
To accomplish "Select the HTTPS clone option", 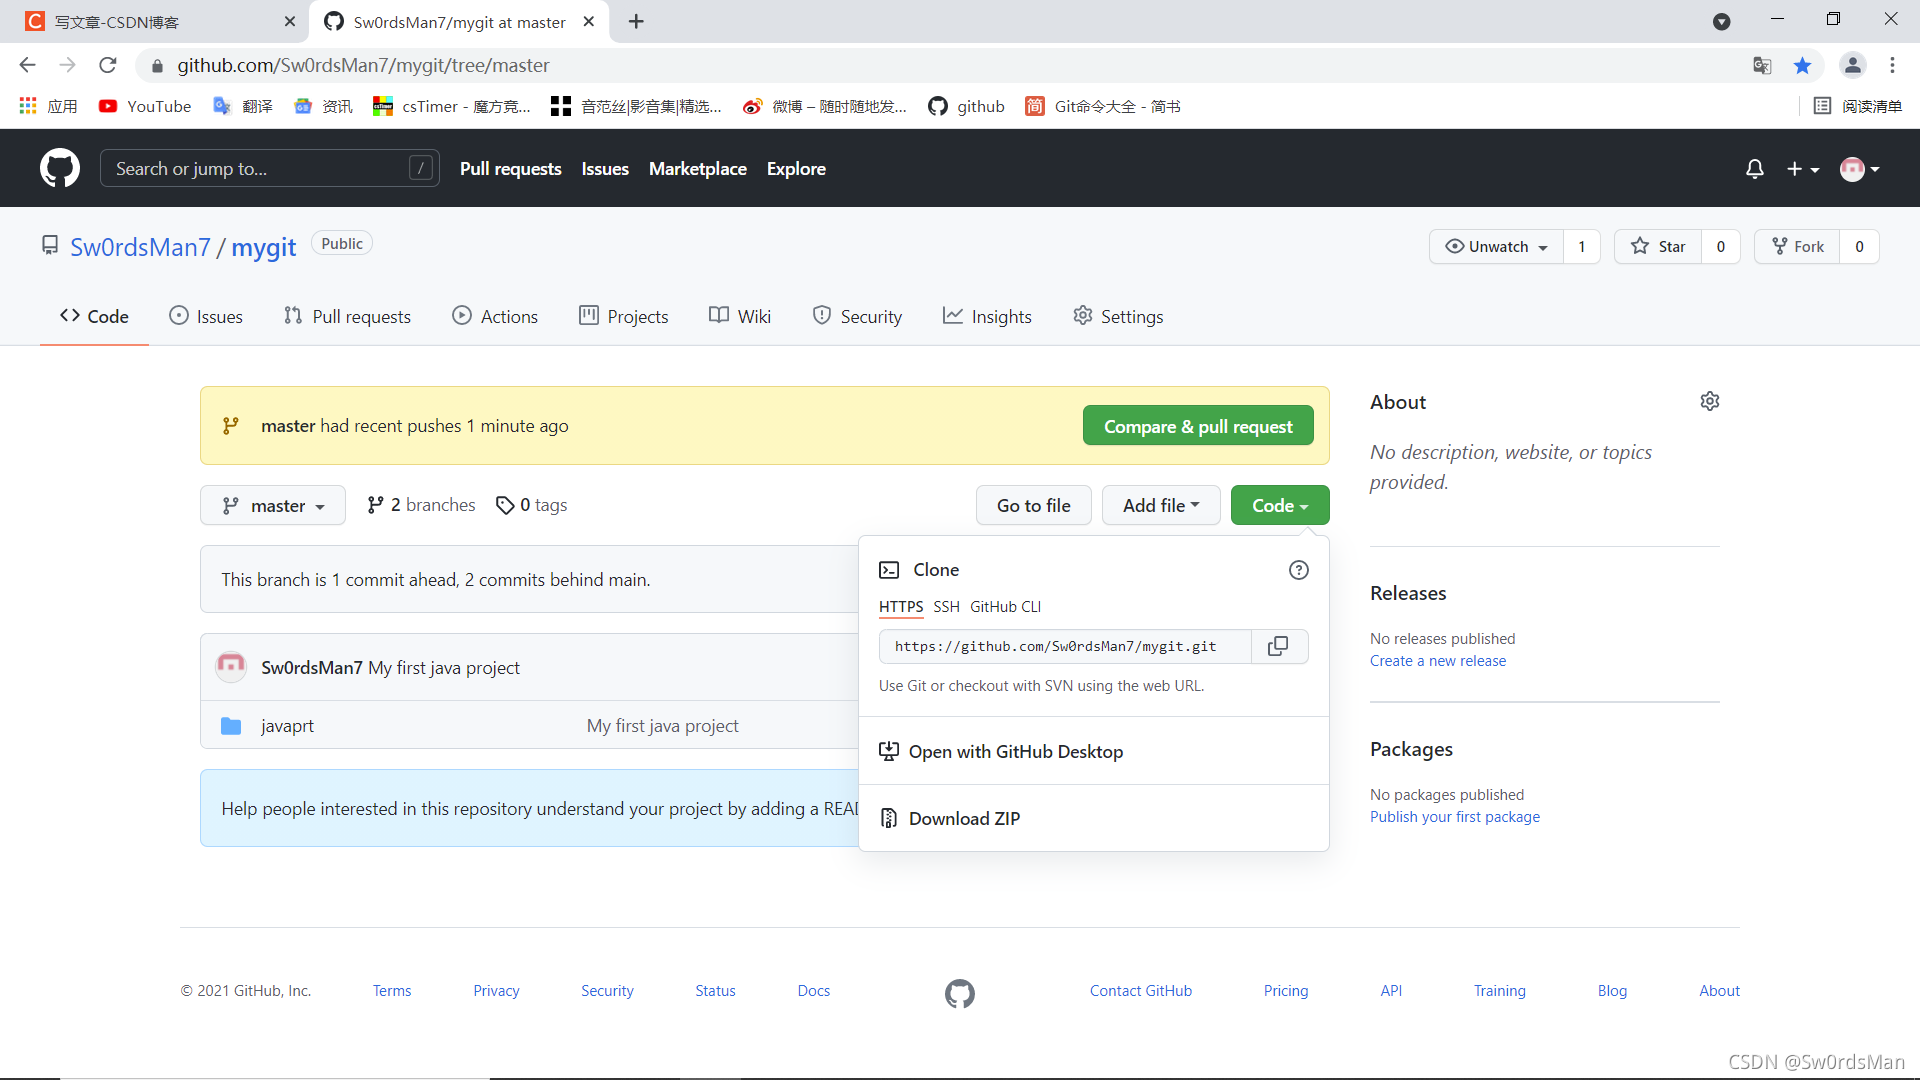I will [x=901, y=607].
